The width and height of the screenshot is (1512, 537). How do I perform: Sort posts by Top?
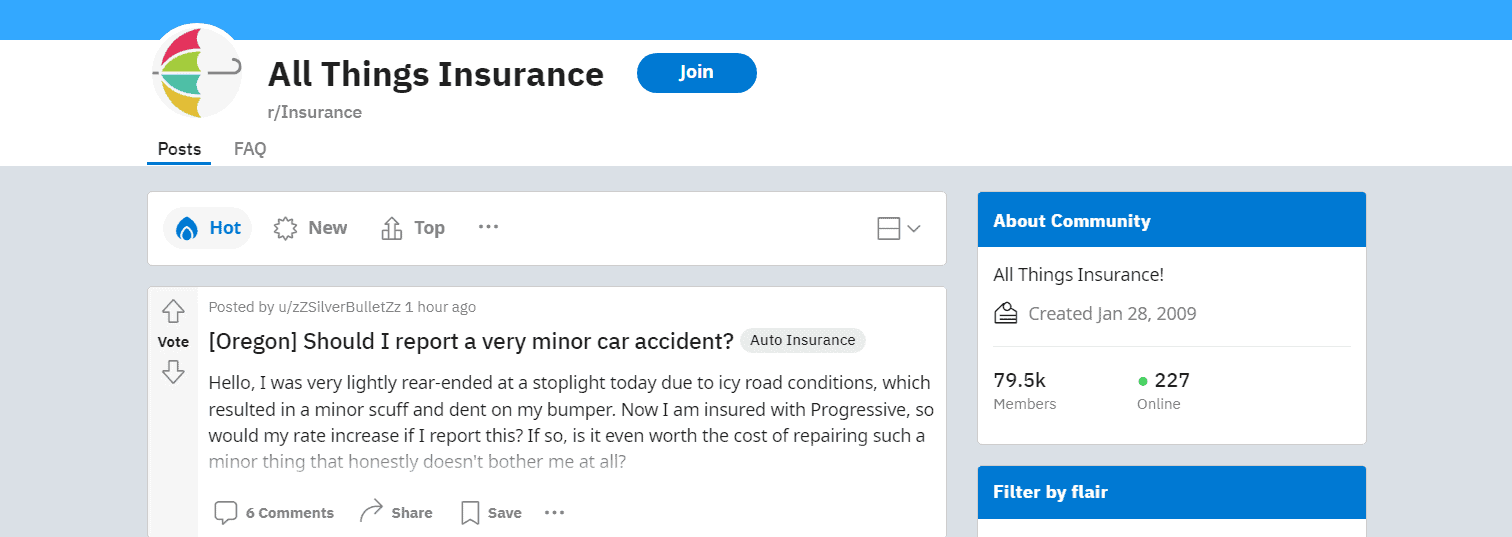[413, 228]
